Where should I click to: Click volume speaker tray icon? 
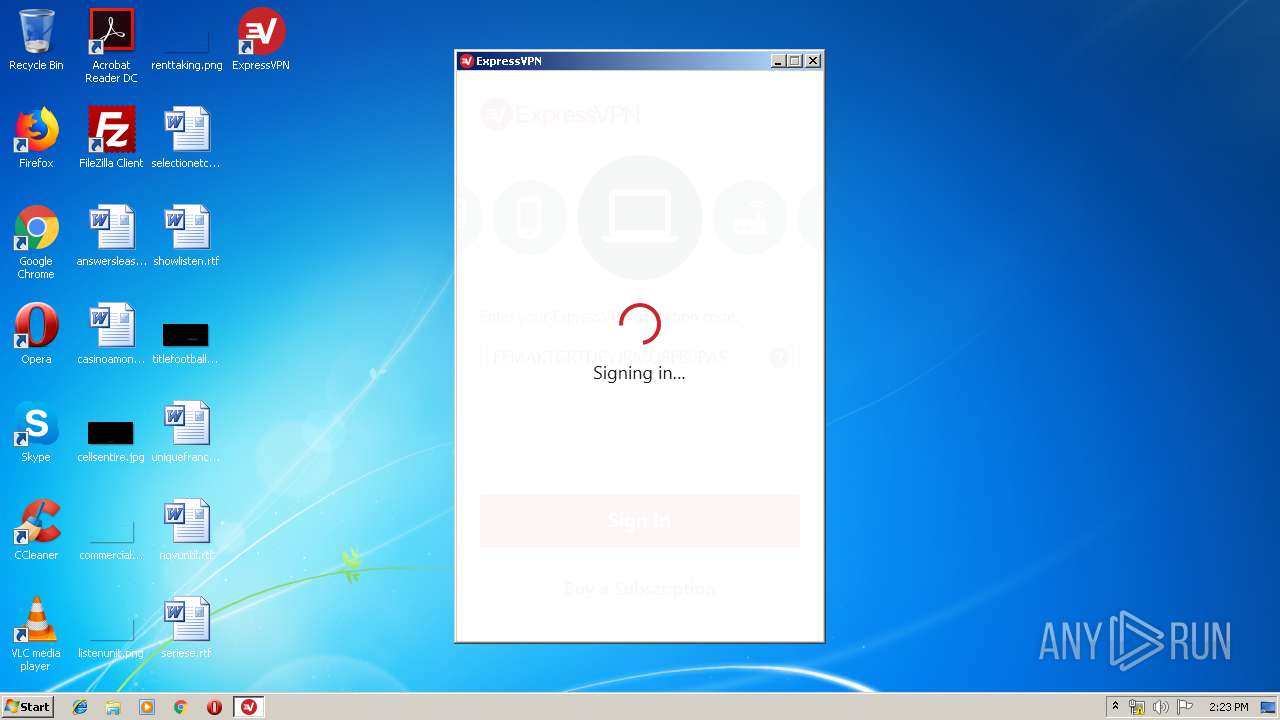1160,707
